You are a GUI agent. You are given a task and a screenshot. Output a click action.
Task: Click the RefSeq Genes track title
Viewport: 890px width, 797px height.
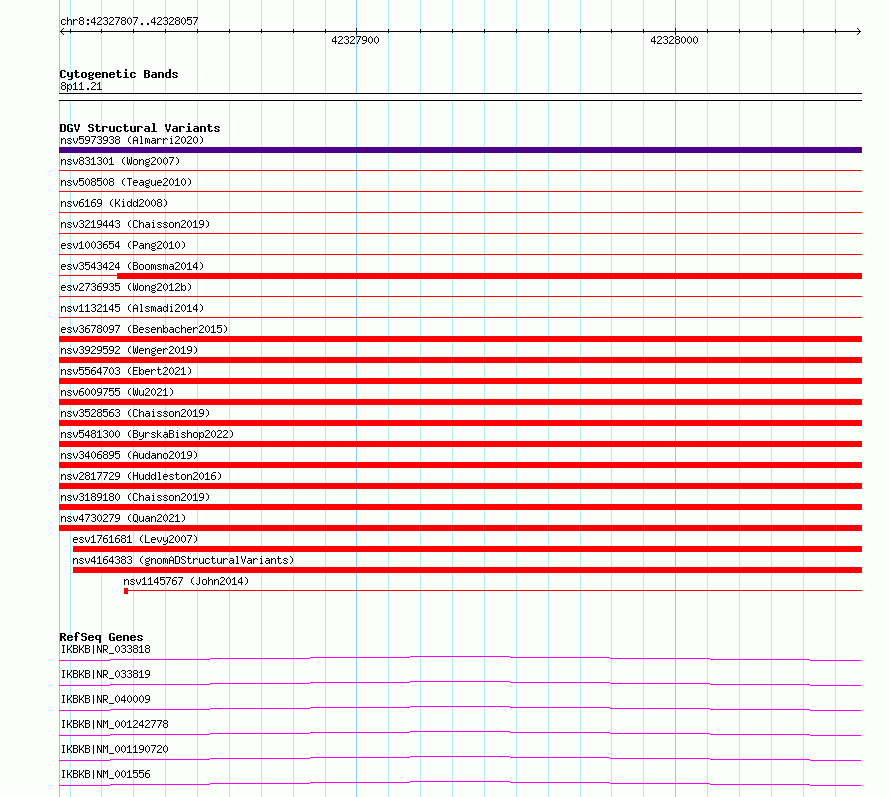[x=101, y=637]
